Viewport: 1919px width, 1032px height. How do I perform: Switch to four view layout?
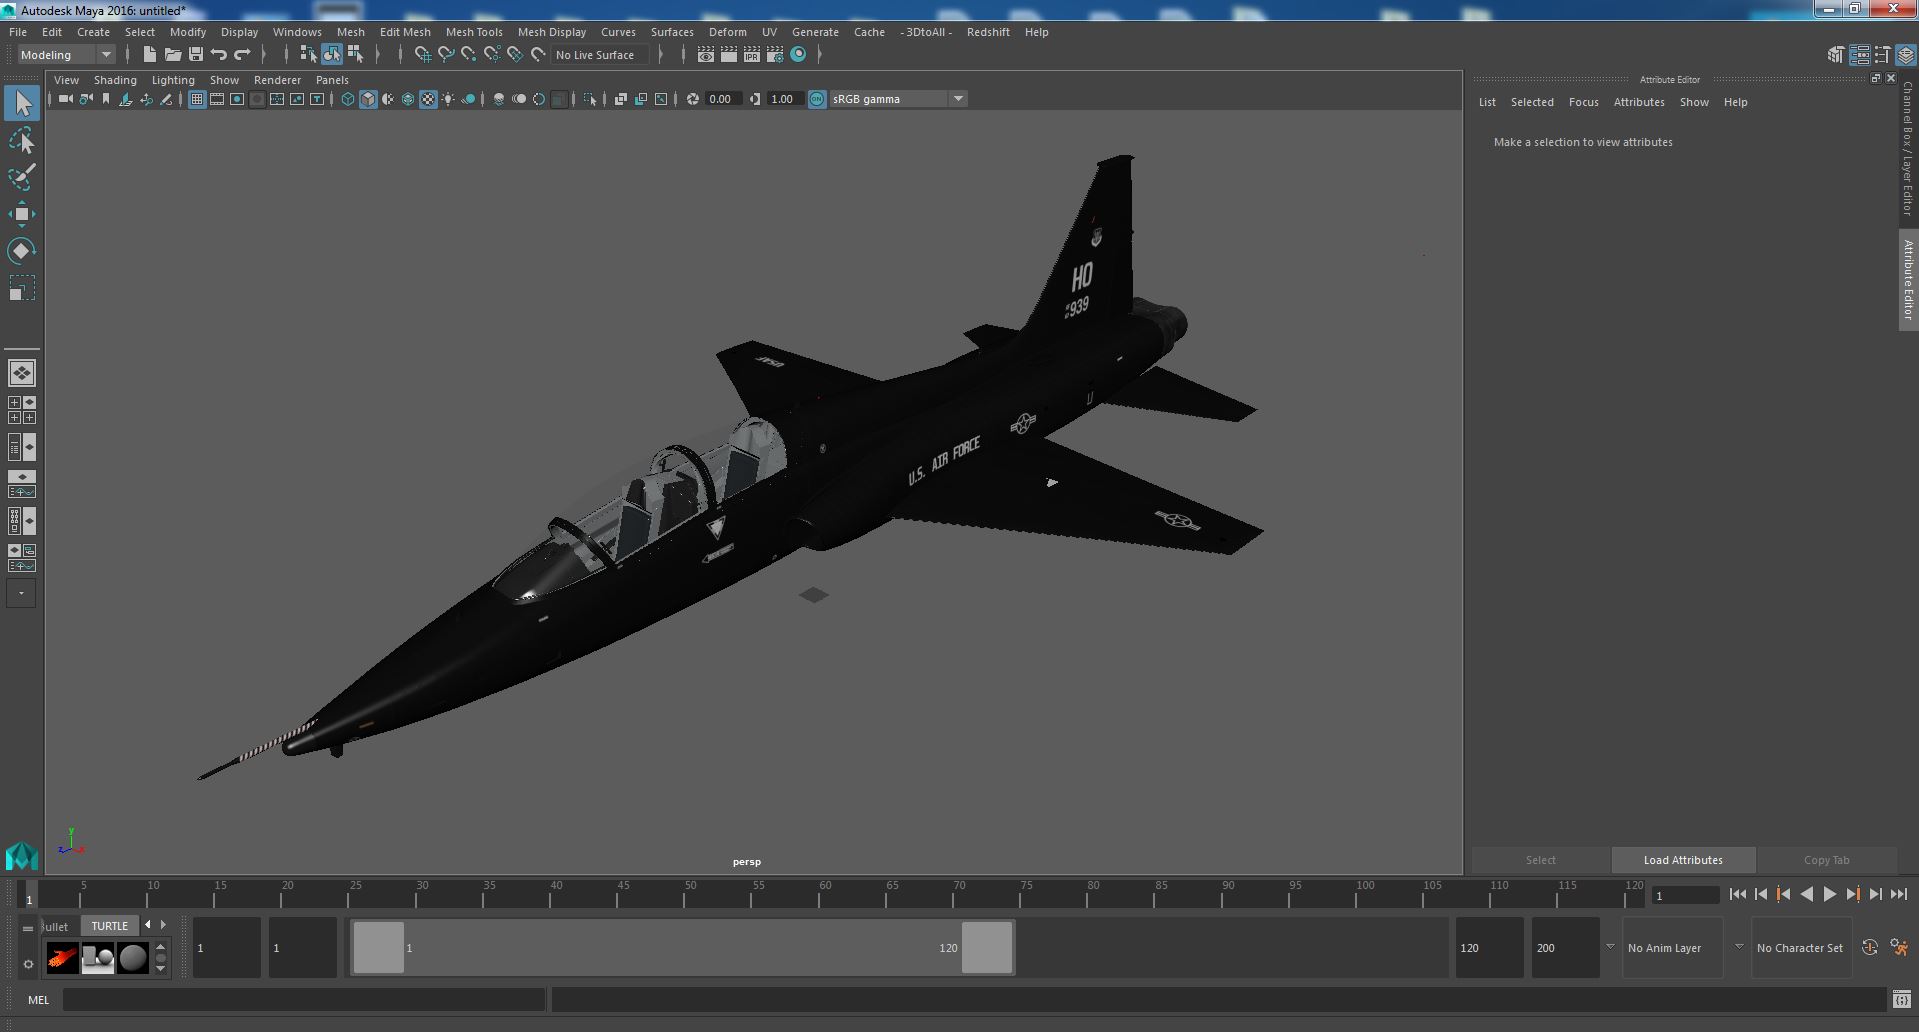tap(22, 410)
